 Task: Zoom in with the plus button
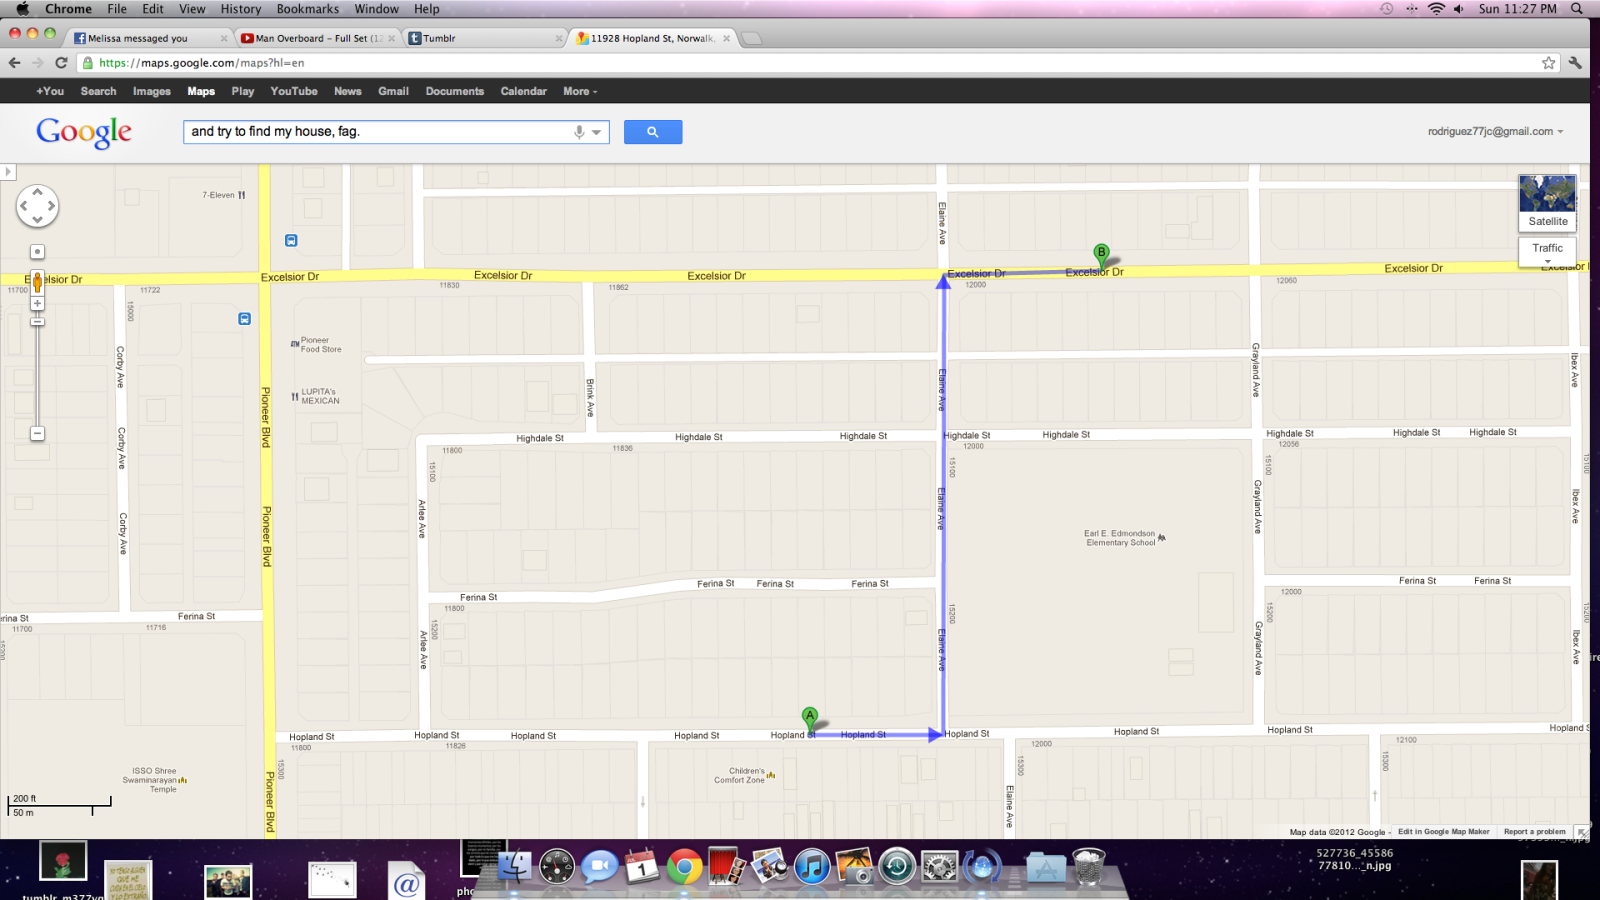coord(37,303)
